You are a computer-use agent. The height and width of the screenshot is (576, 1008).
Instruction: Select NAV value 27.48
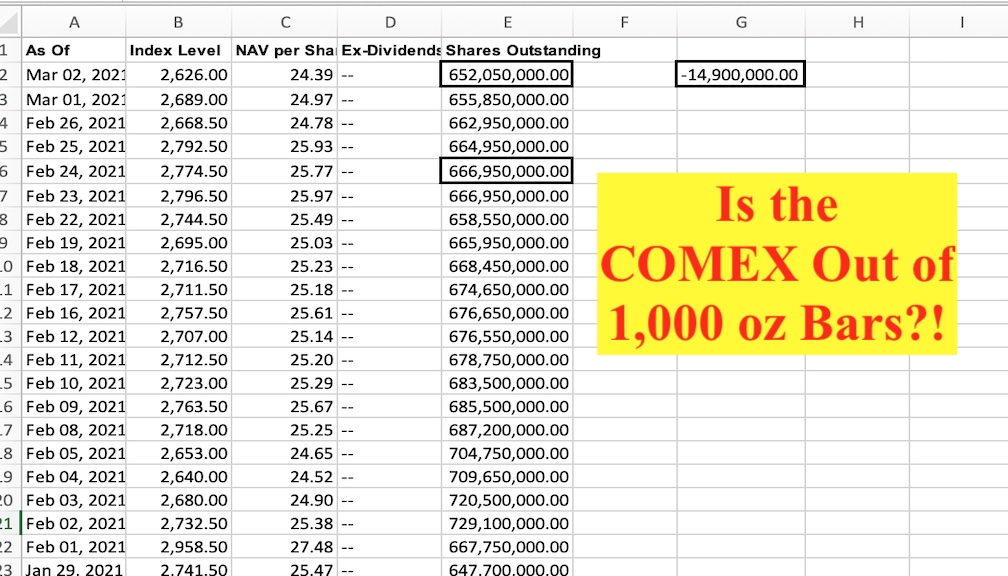click(x=285, y=547)
